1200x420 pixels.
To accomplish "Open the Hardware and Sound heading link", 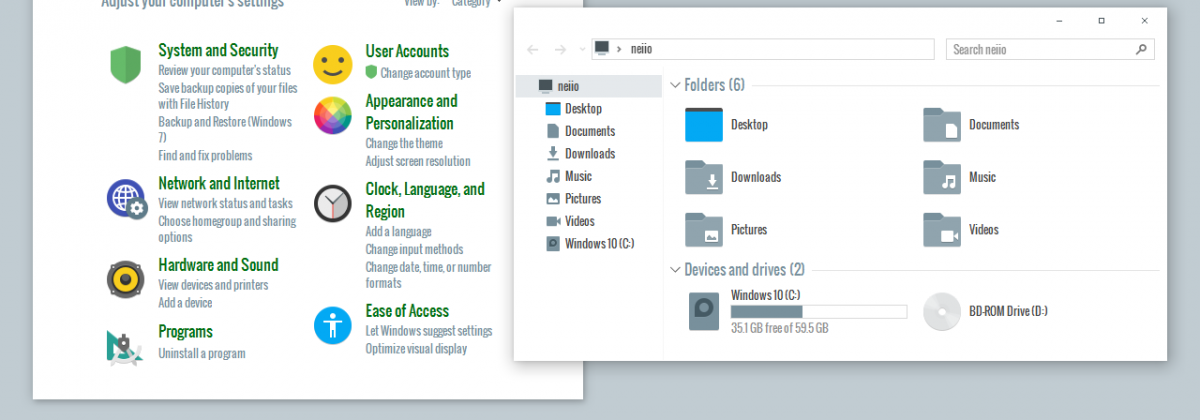I will [218, 265].
